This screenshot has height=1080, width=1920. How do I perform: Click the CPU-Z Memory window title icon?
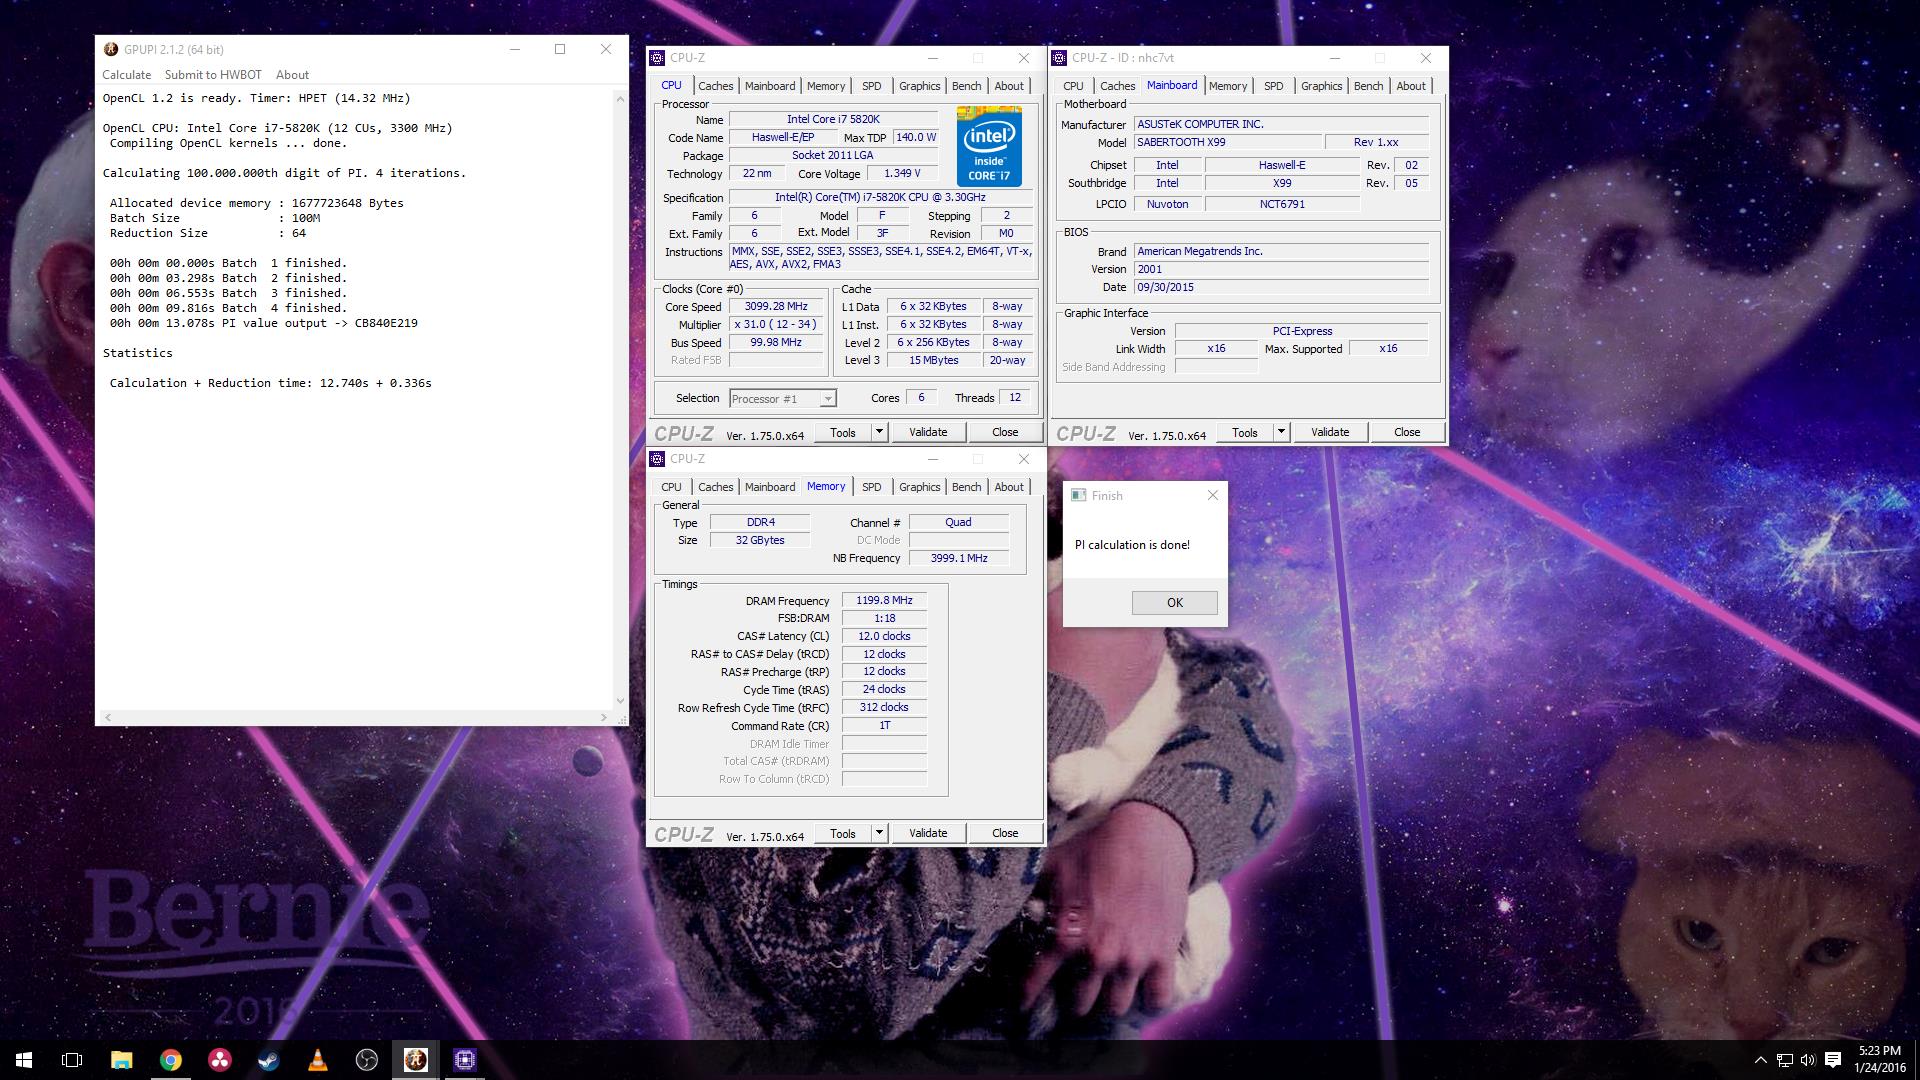(657, 459)
